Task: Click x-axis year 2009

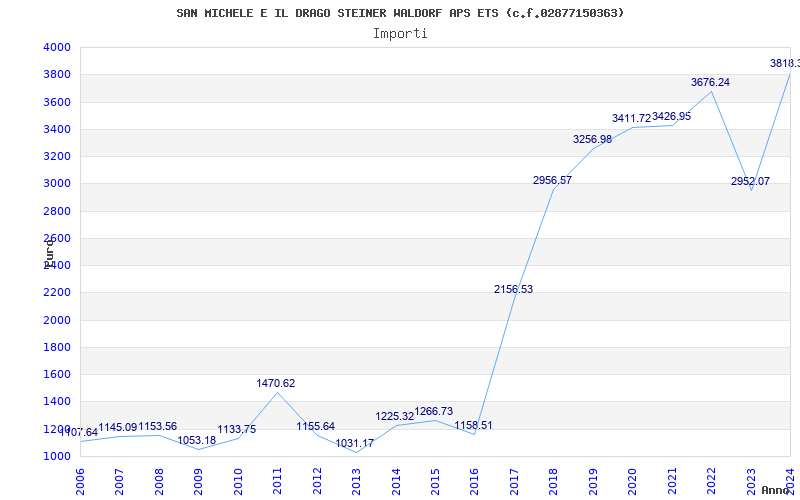Action: pyautogui.click(x=198, y=481)
